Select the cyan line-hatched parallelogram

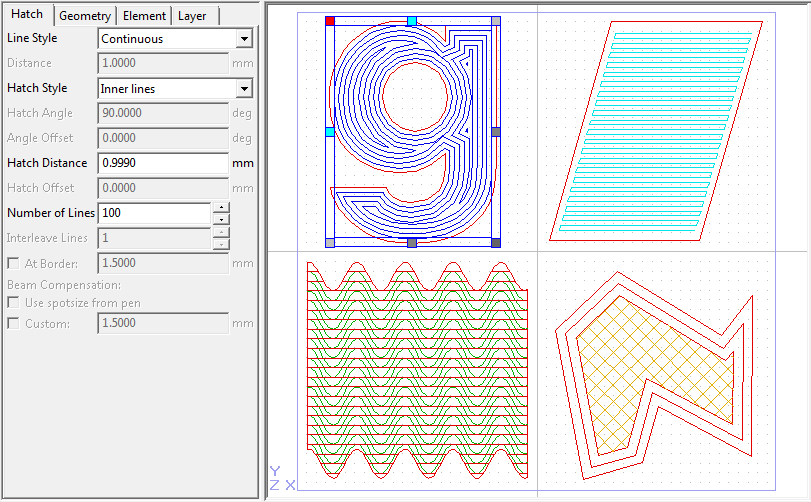656,131
